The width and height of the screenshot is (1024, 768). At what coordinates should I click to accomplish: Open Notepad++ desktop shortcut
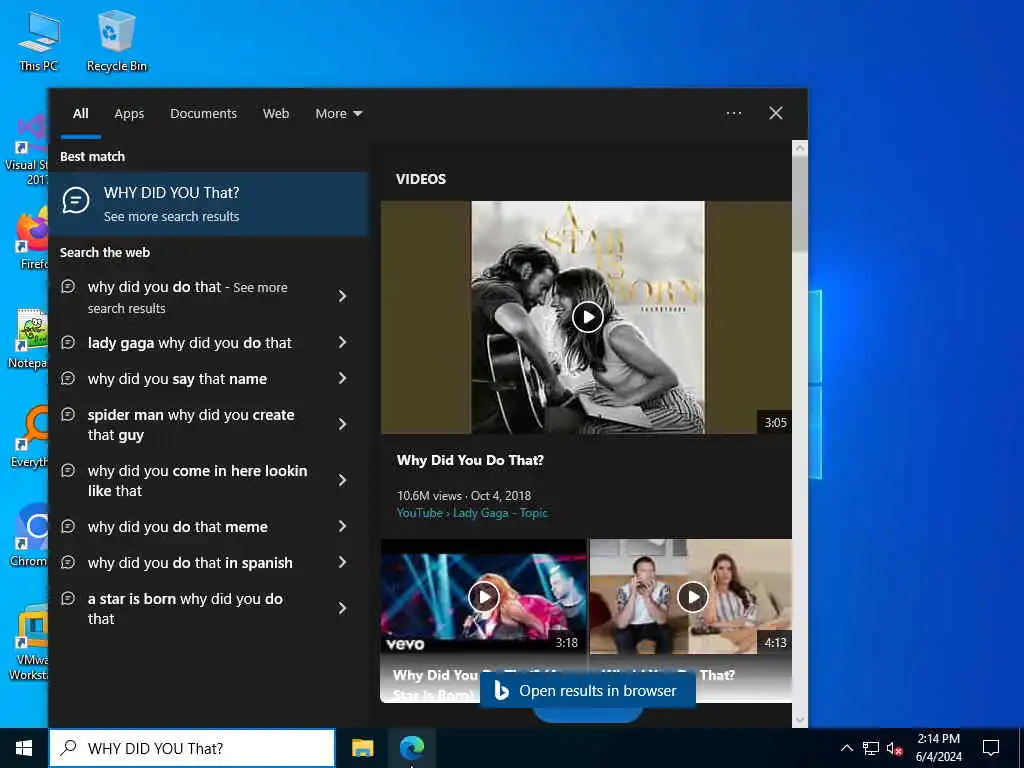pos(29,340)
